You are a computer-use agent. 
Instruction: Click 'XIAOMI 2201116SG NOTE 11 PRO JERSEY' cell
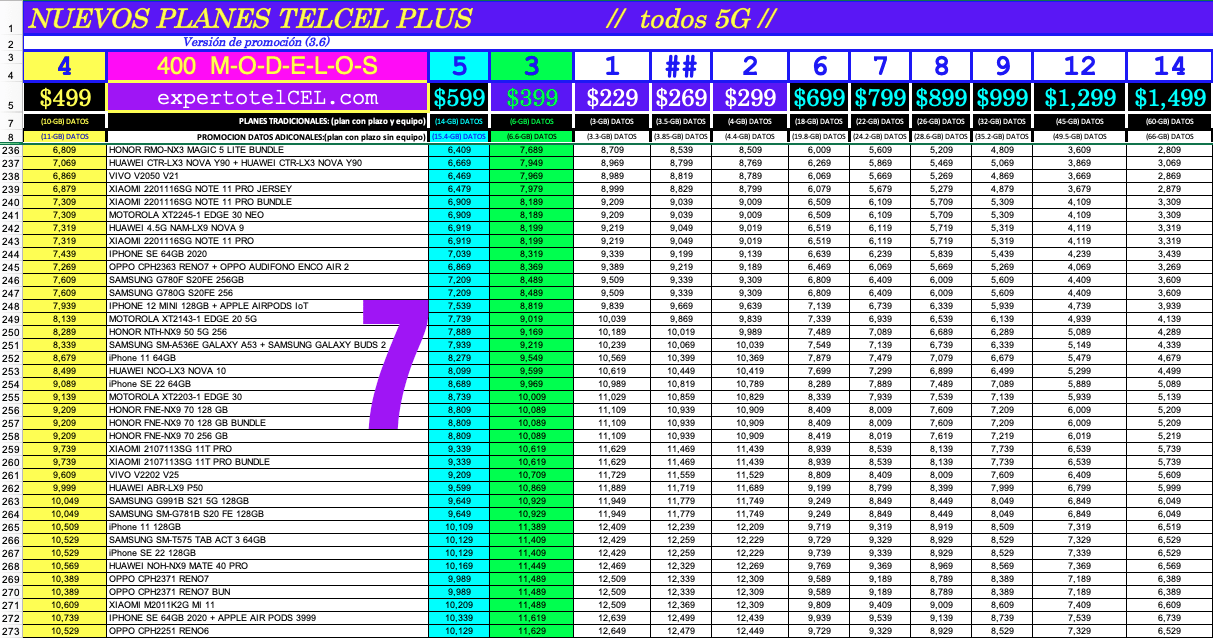267,188
